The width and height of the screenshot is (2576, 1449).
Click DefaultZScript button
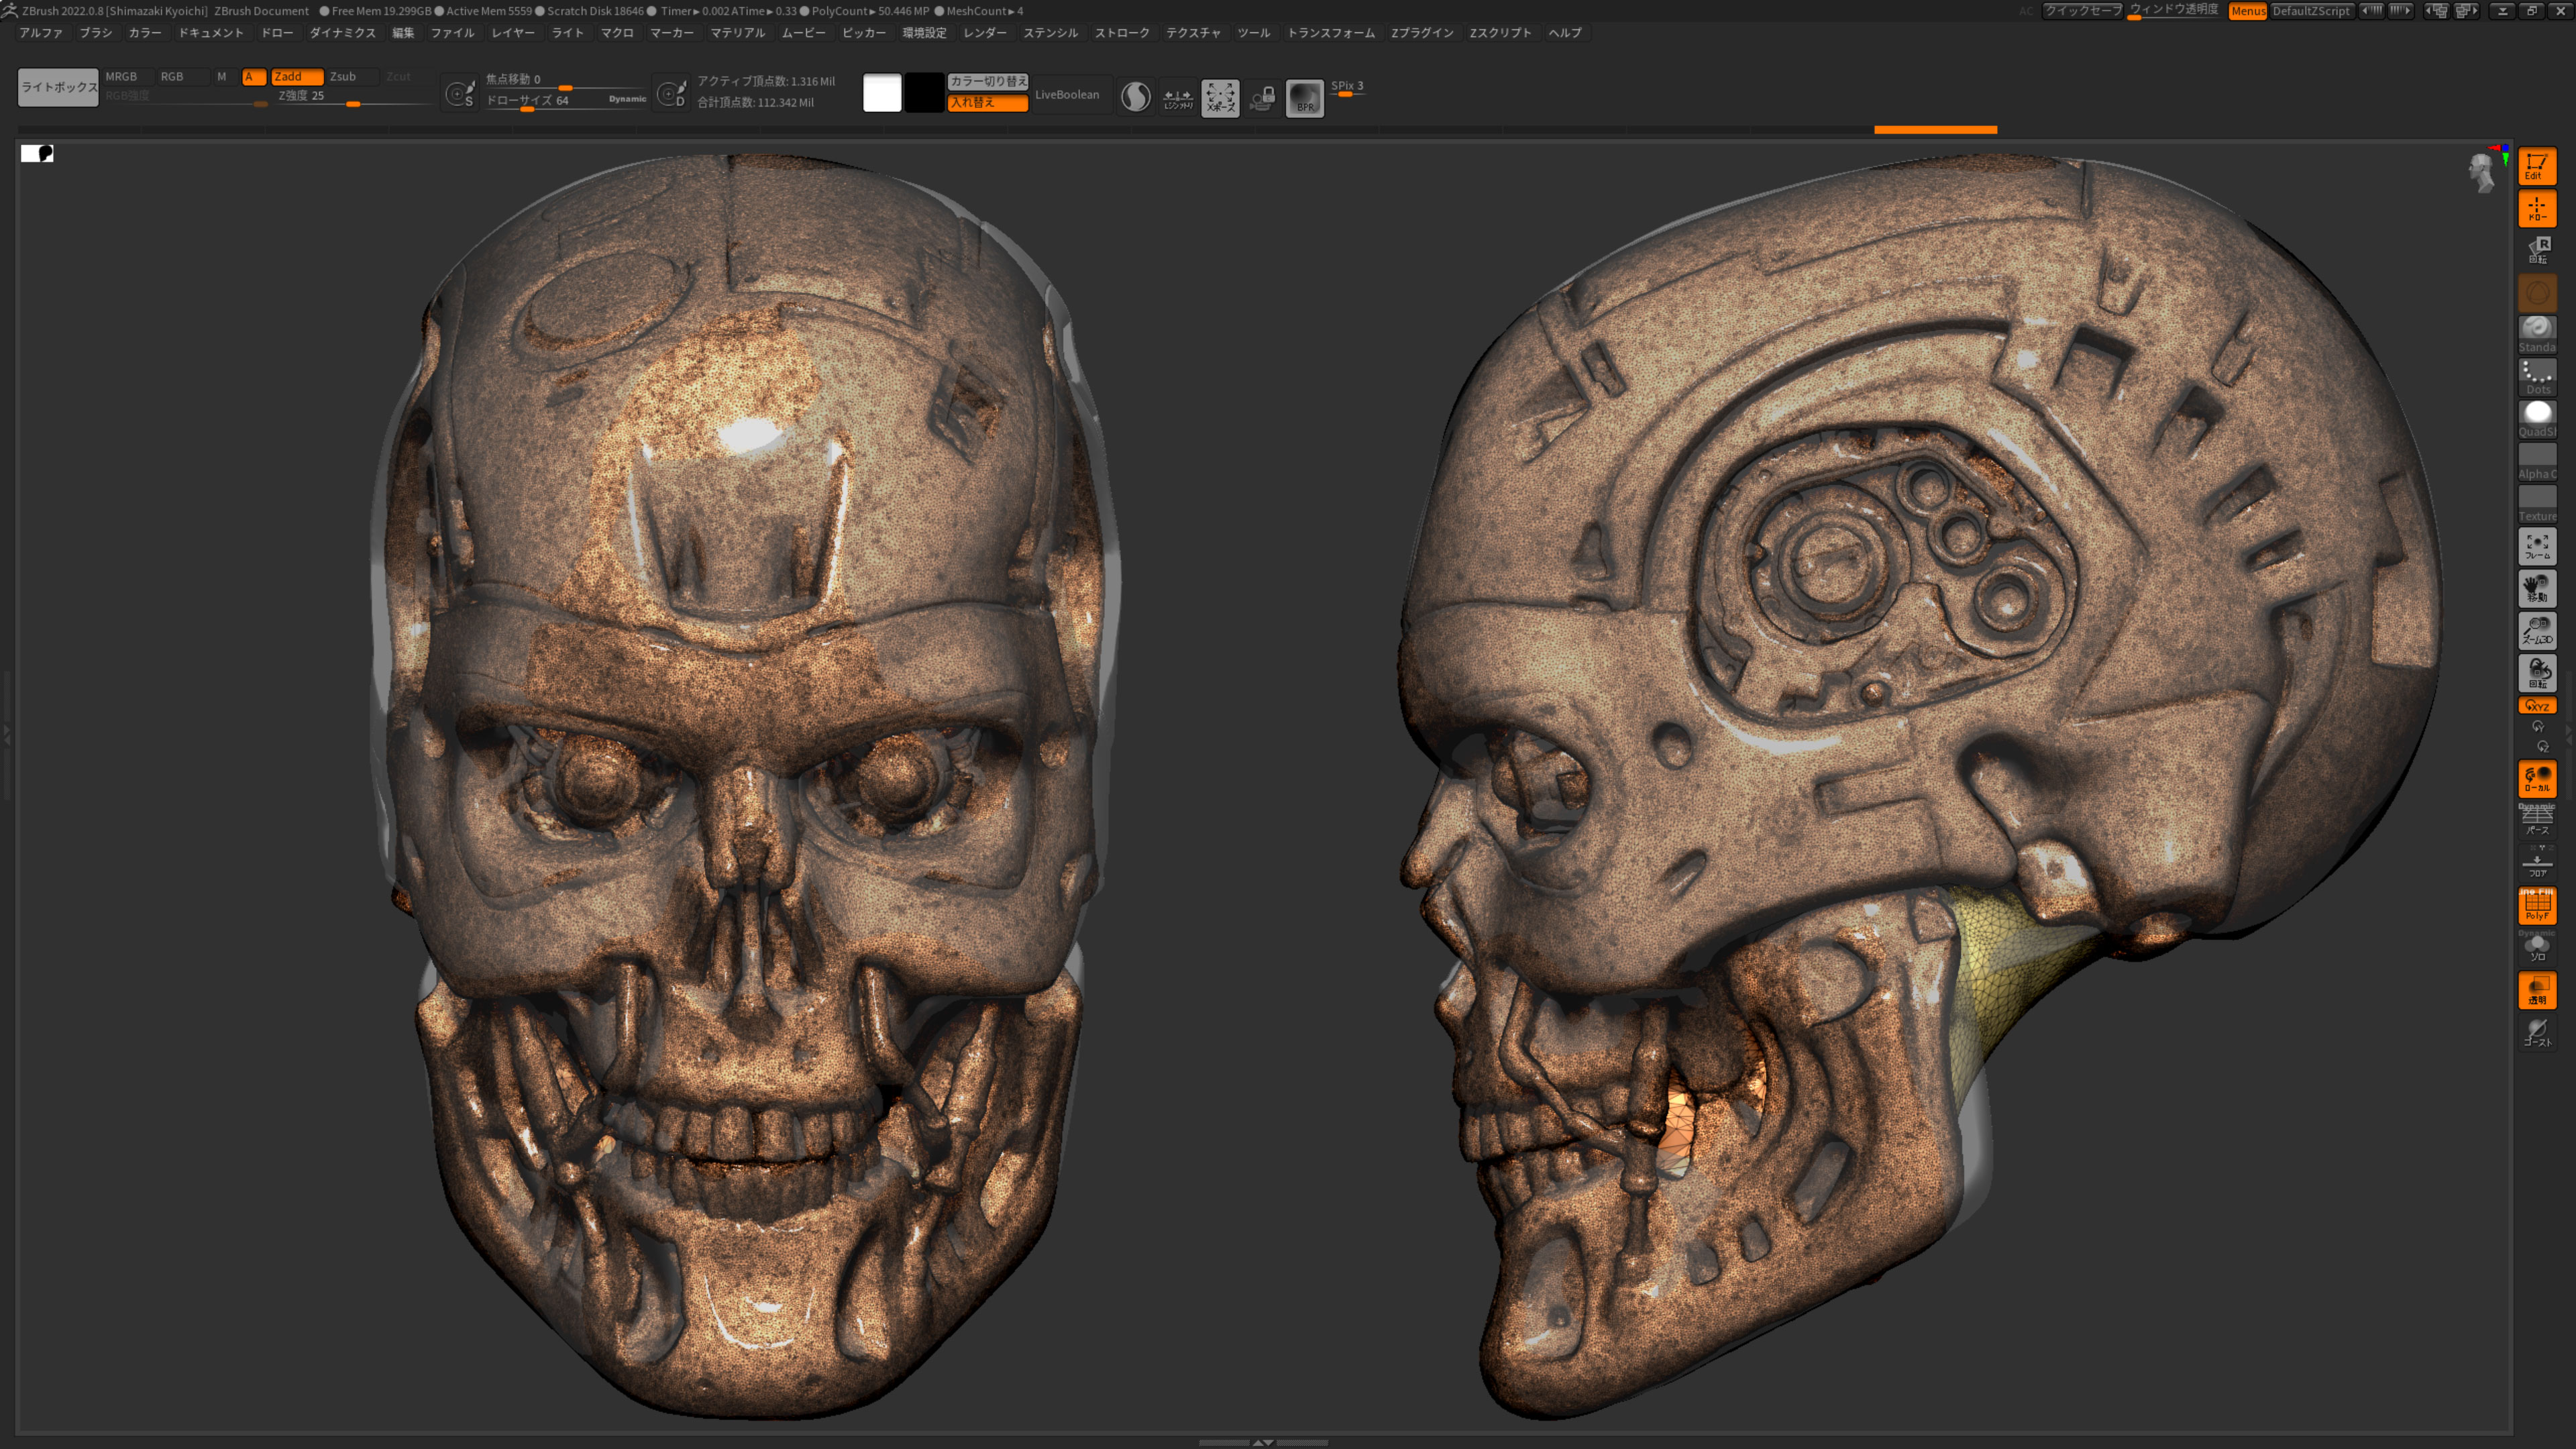tap(2312, 11)
